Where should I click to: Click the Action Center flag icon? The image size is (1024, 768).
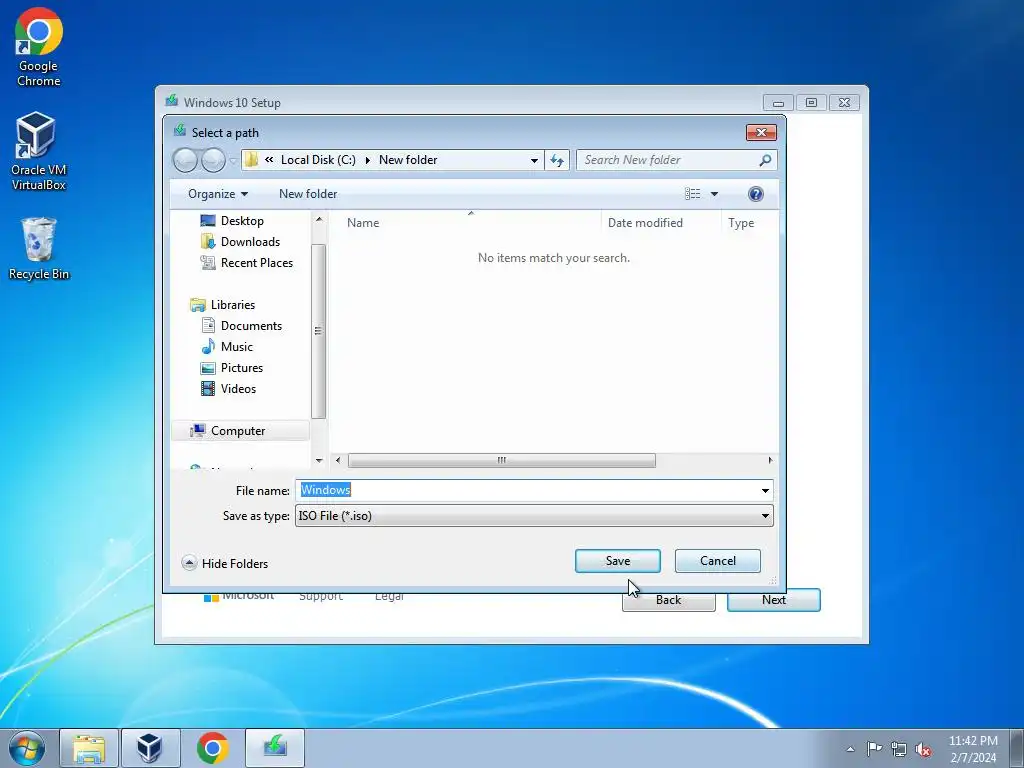tap(874, 748)
